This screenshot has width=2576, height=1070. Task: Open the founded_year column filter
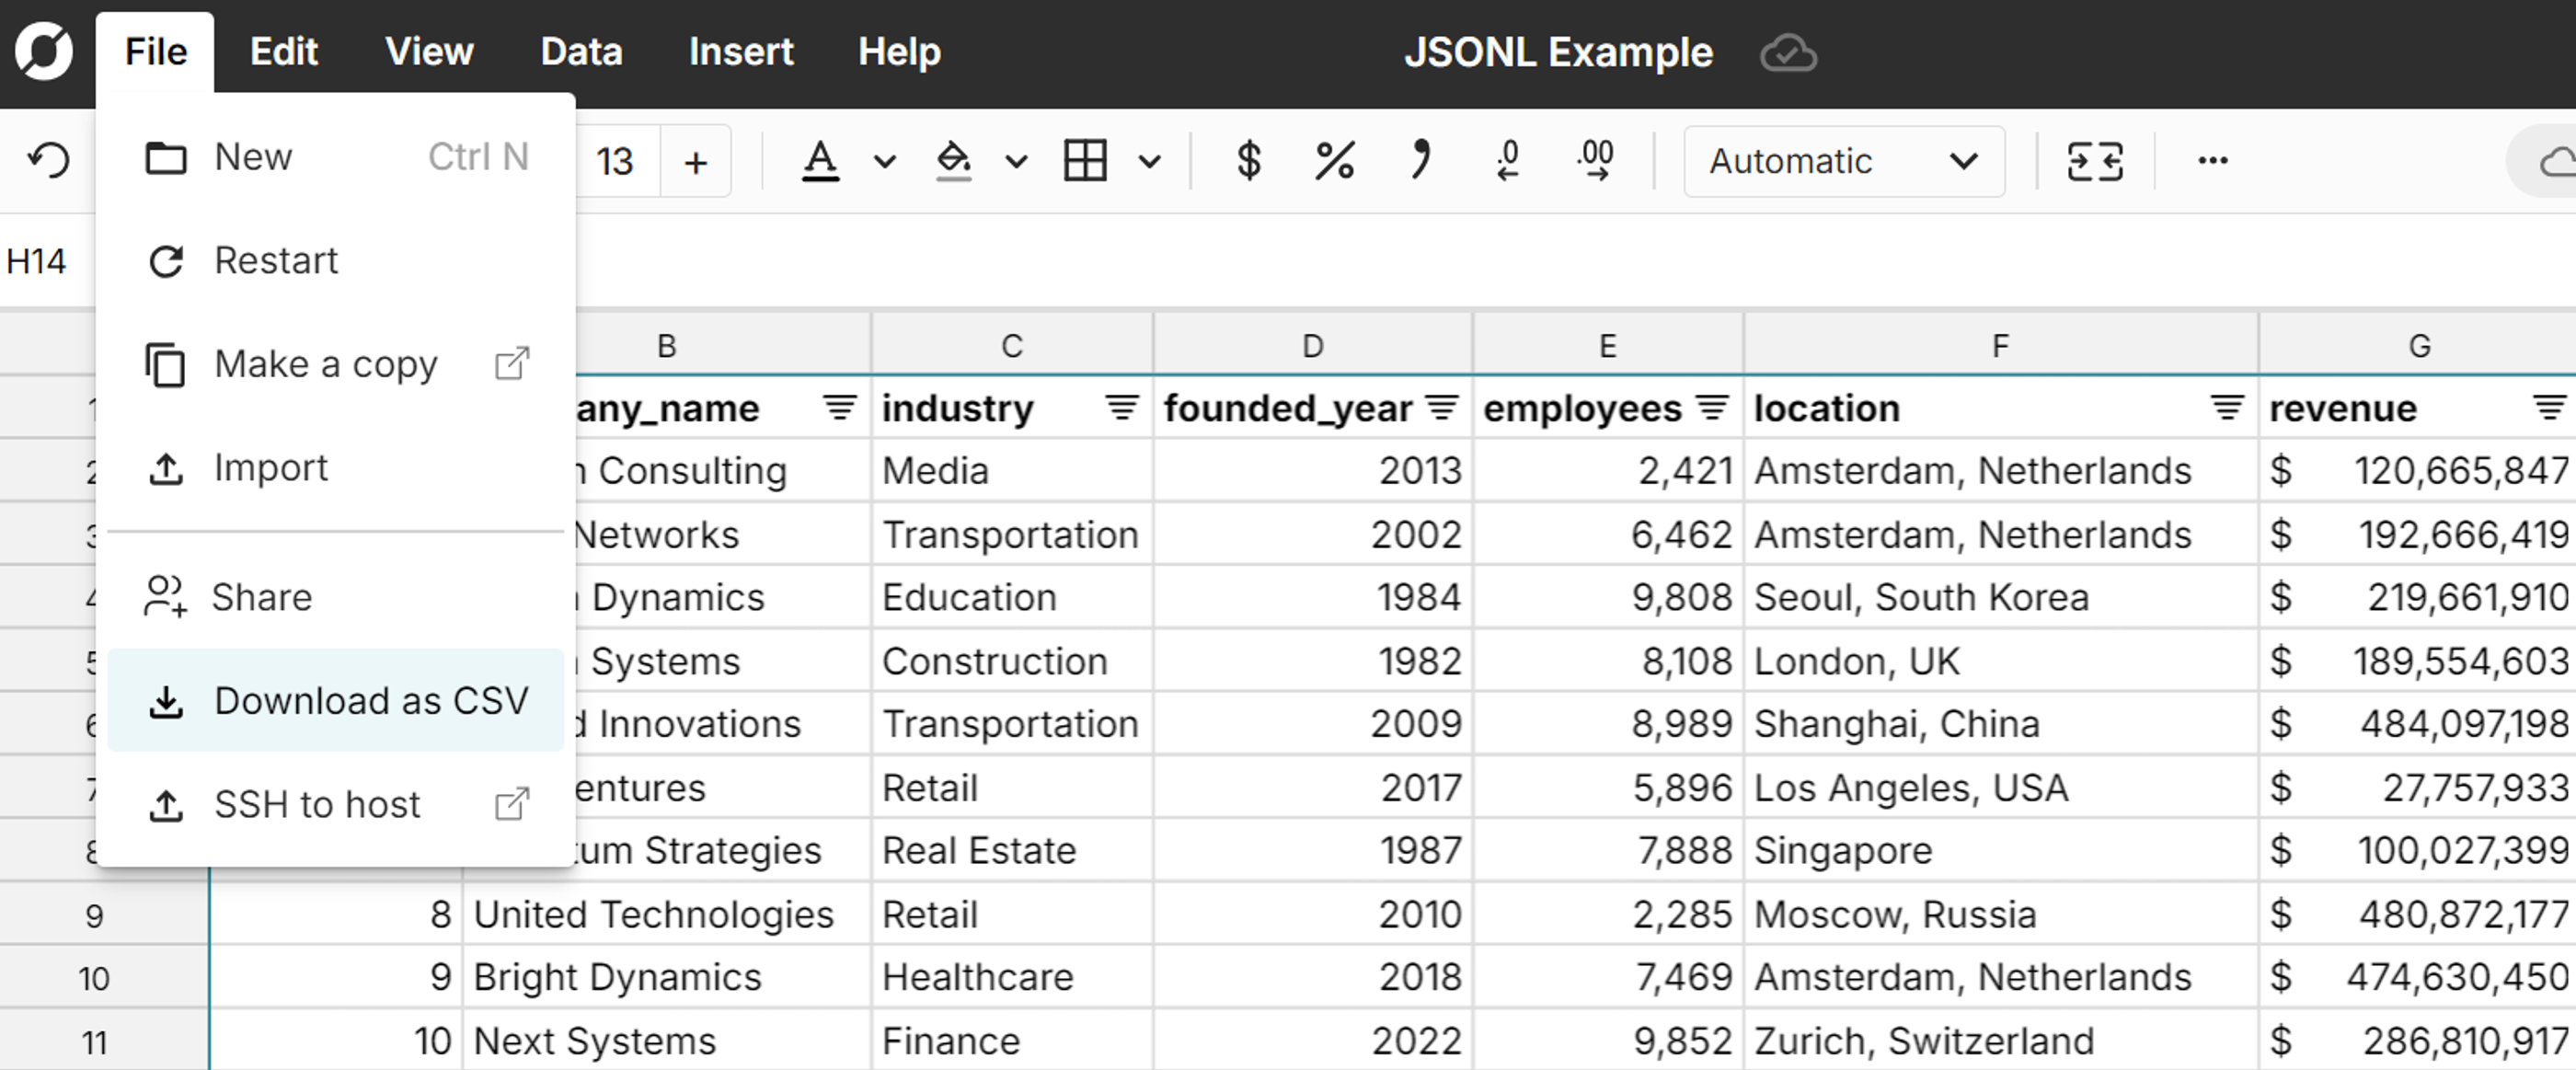(1441, 407)
